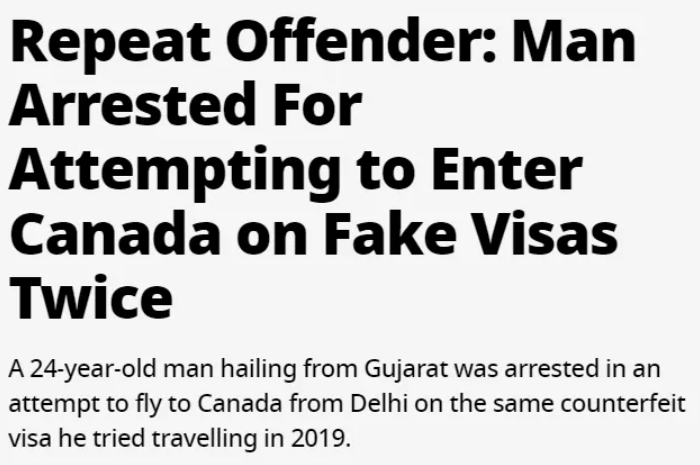Click the word "Man" in headline
Image resolution: width=700 pixels, height=465 pixels.
pos(574,42)
